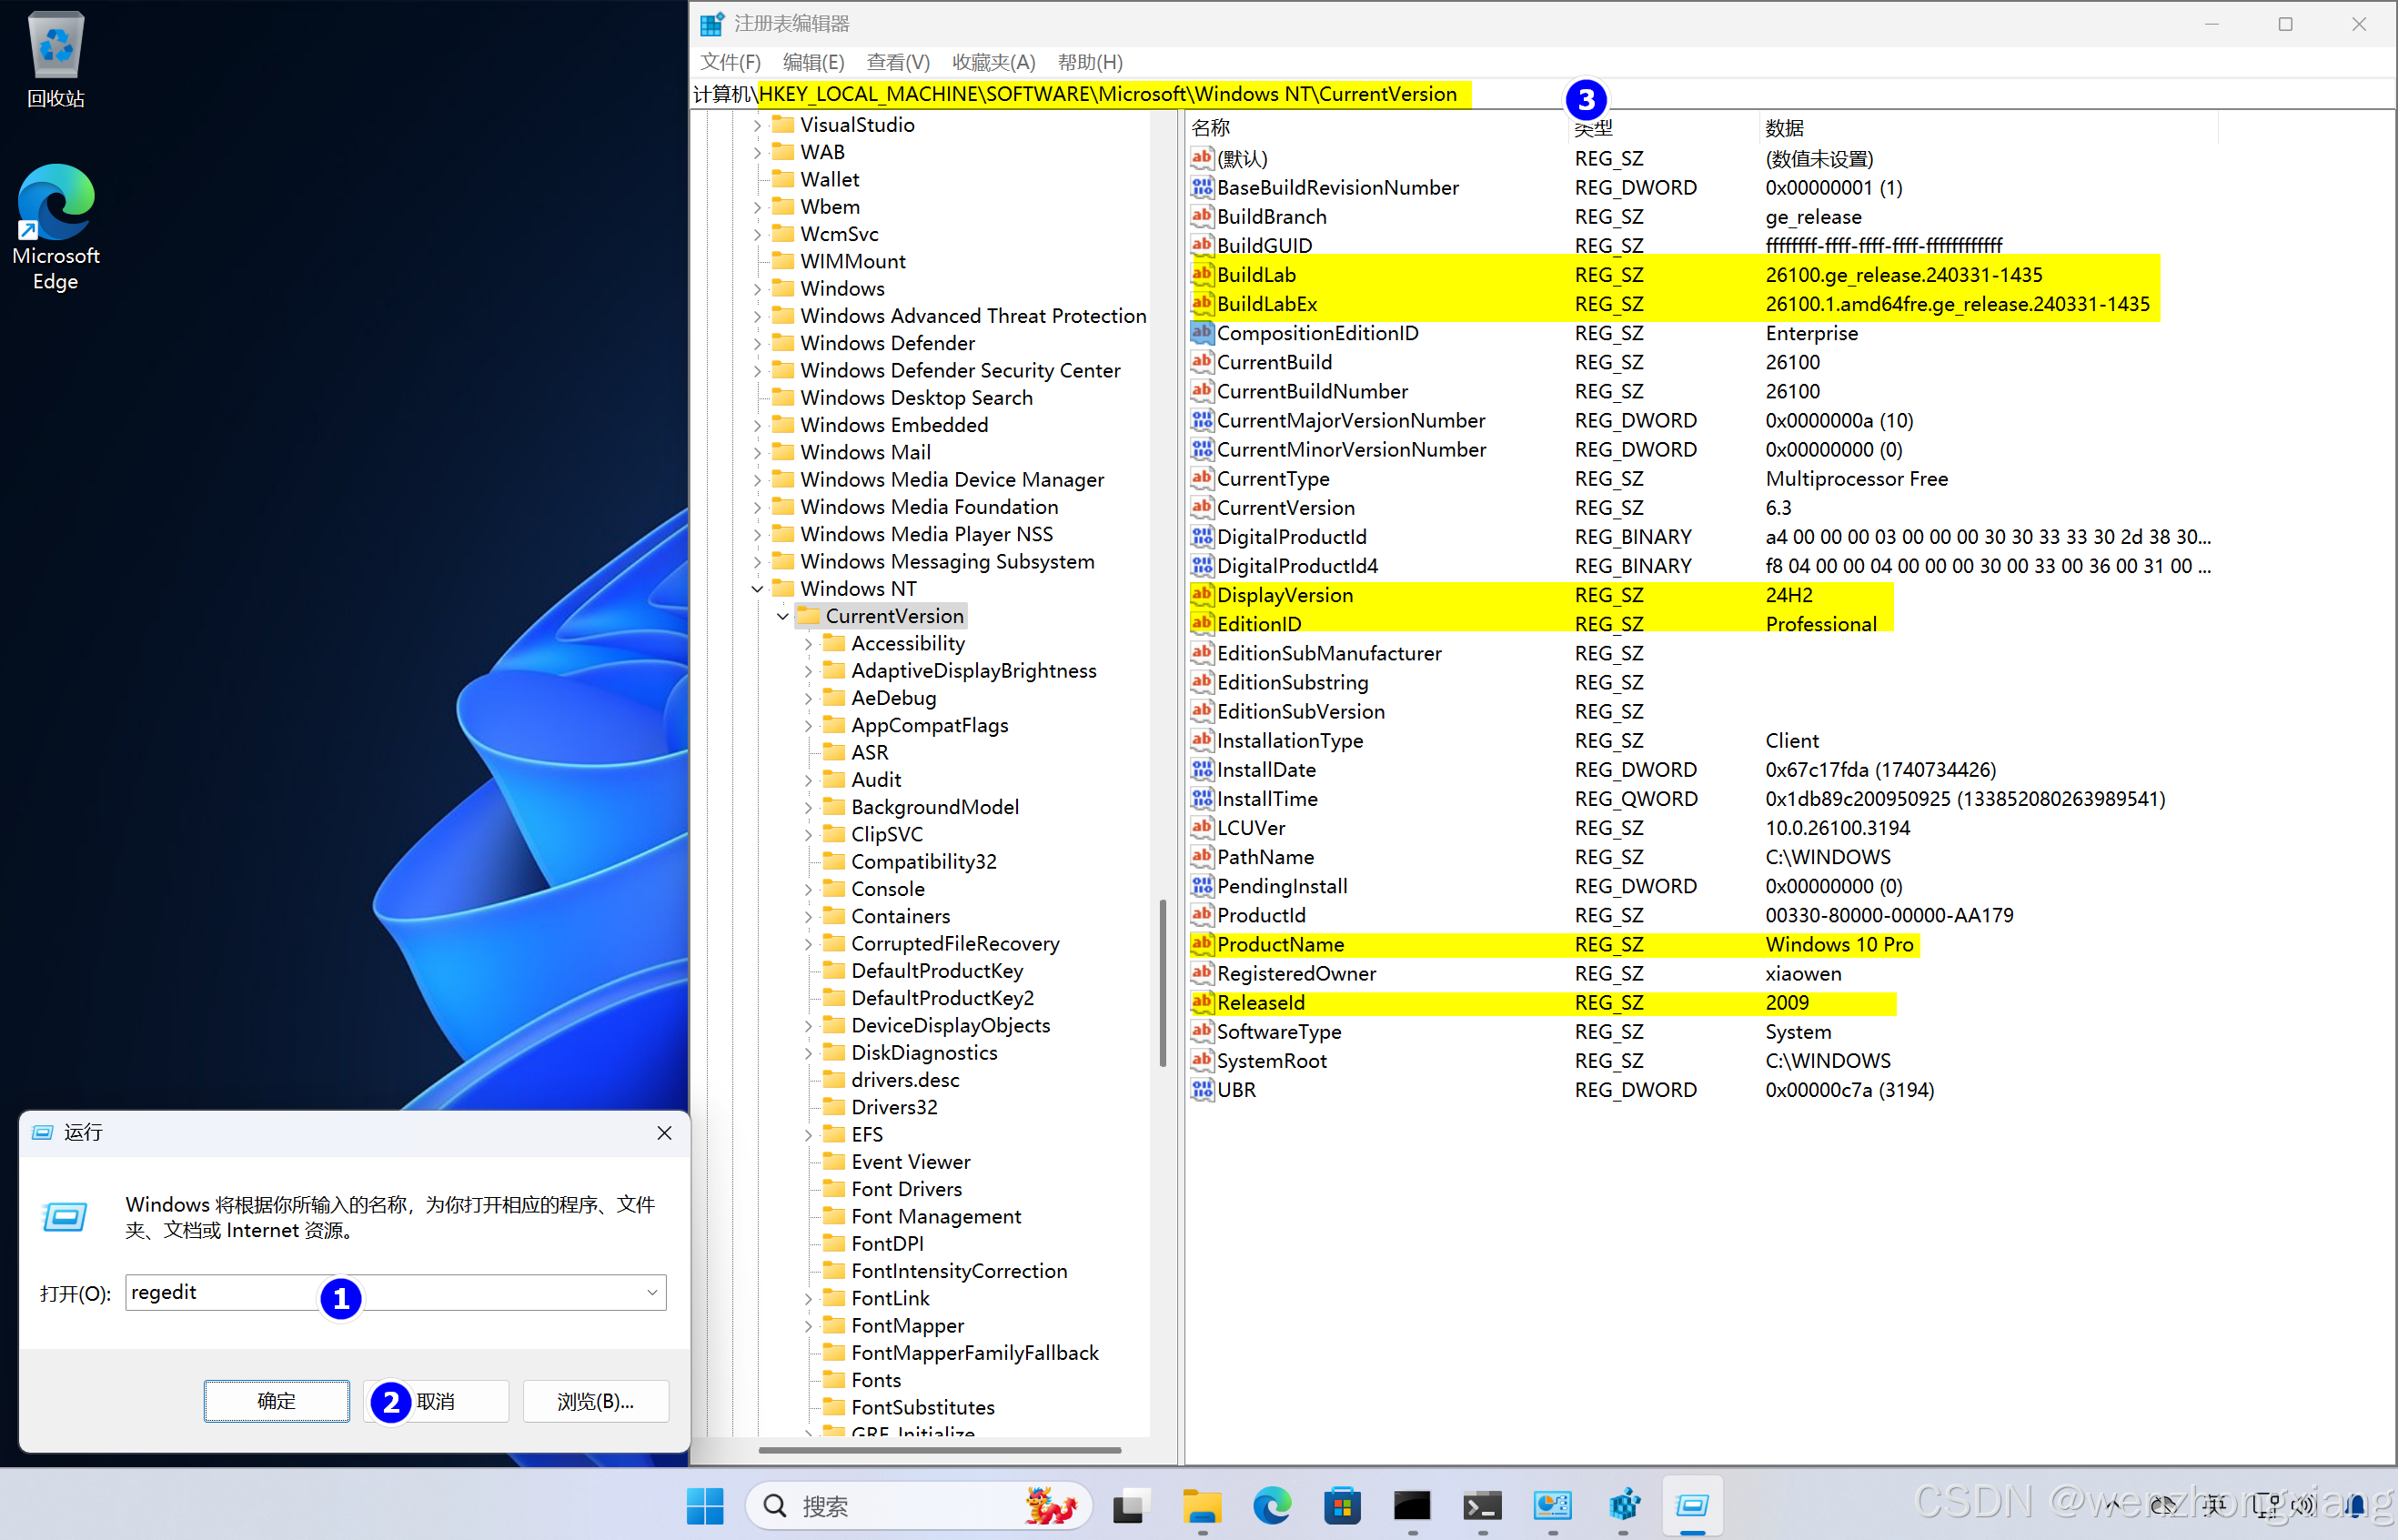Click the DigitalProductId binary value icon
Image resolution: width=2398 pixels, height=1540 pixels.
point(1201,537)
